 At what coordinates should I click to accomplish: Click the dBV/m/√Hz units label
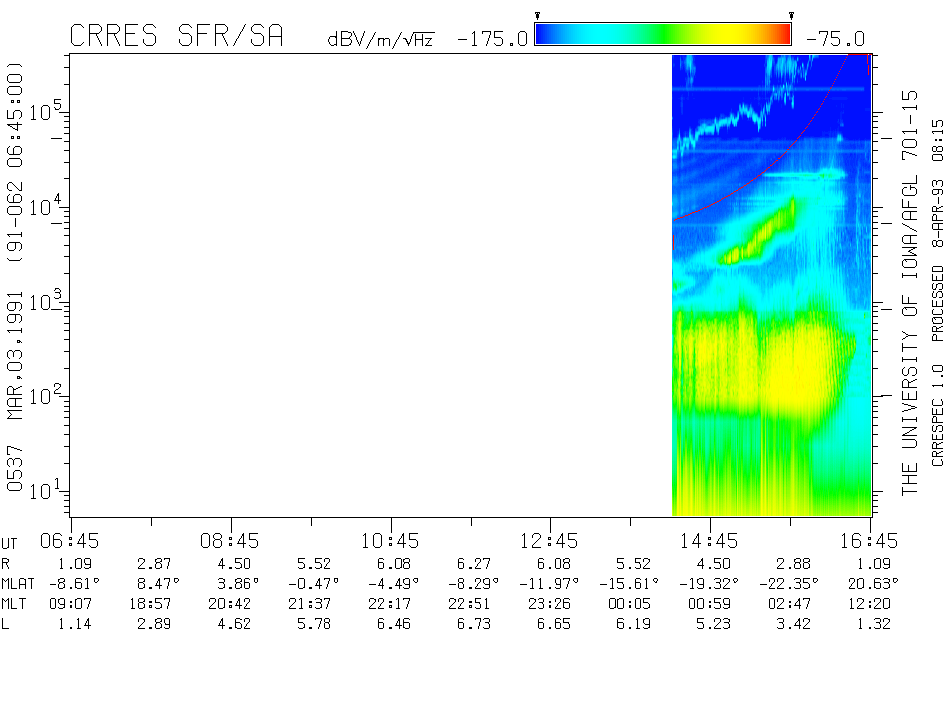(x=380, y=40)
